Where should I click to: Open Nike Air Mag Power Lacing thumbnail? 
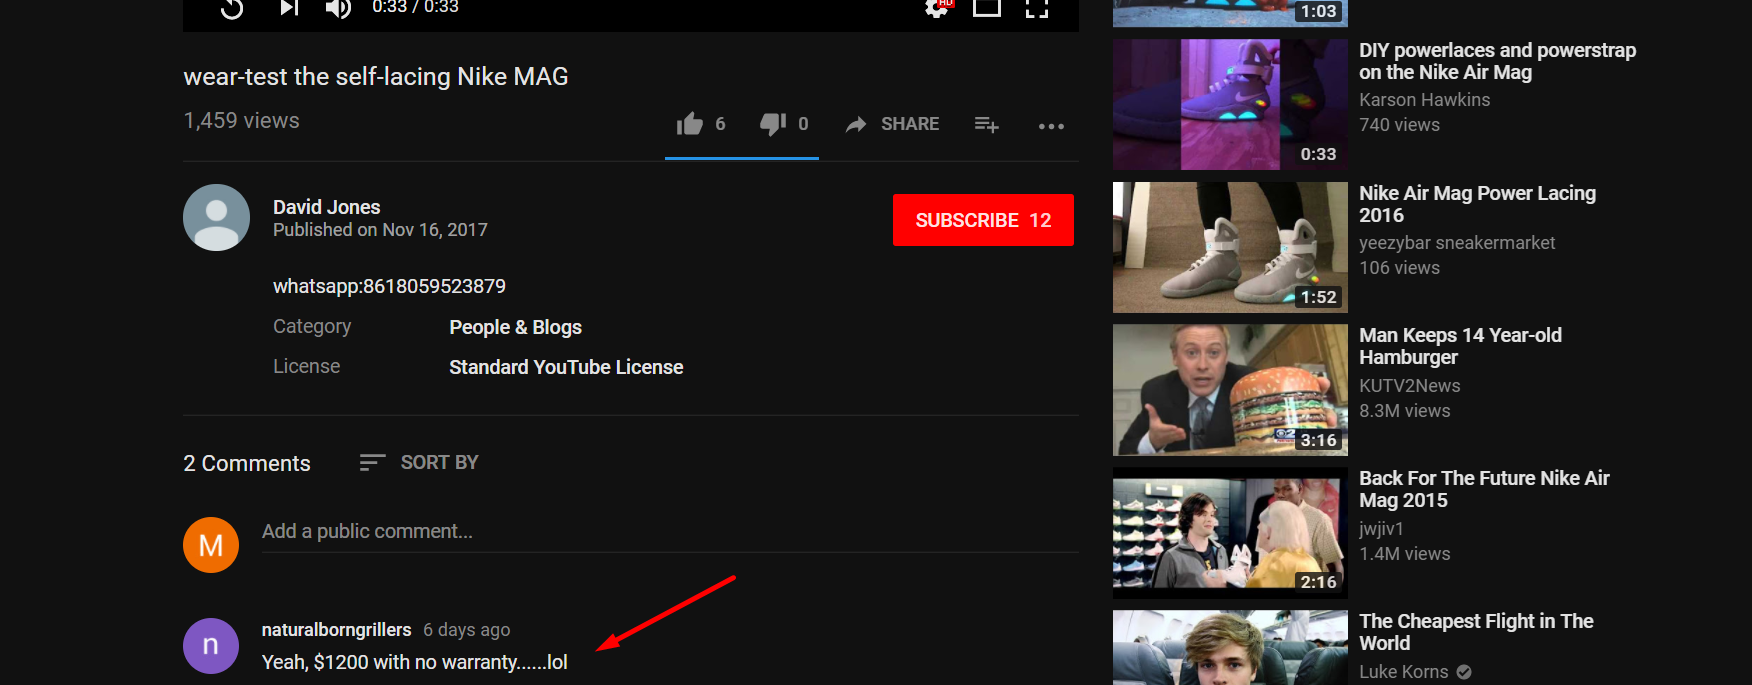pyautogui.click(x=1230, y=247)
